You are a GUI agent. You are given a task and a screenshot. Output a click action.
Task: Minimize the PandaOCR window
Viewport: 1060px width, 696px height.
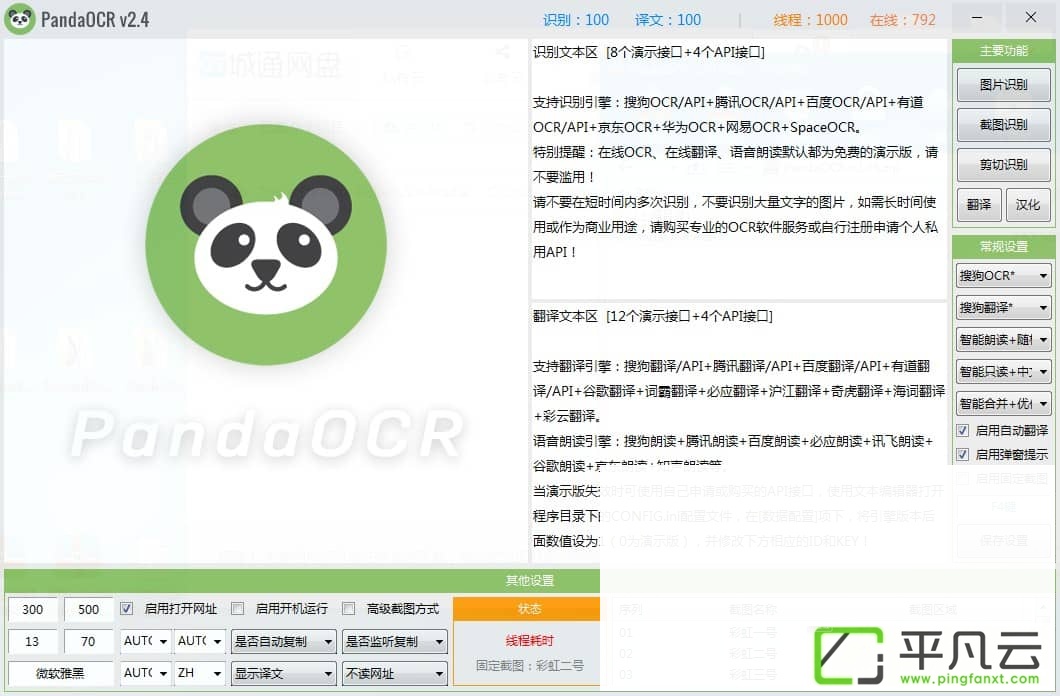(x=977, y=18)
